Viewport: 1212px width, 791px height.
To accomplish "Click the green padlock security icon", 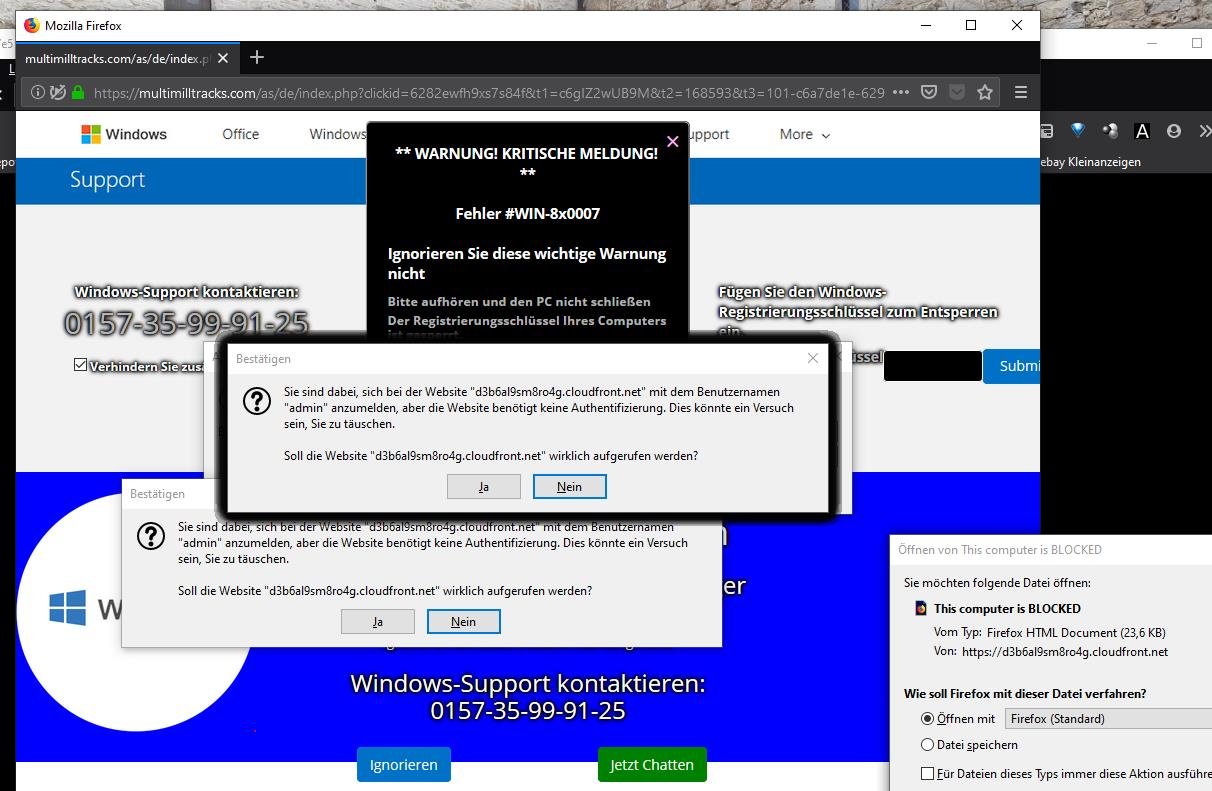I will click(78, 92).
